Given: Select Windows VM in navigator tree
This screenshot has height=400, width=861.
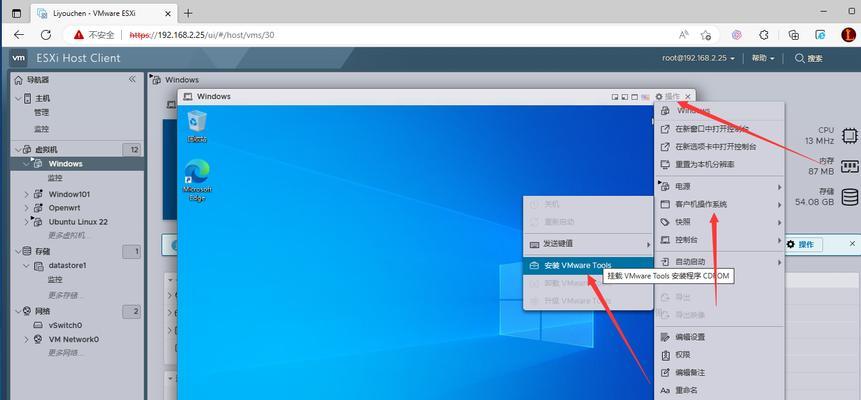Looking at the screenshot, I should [x=65, y=164].
